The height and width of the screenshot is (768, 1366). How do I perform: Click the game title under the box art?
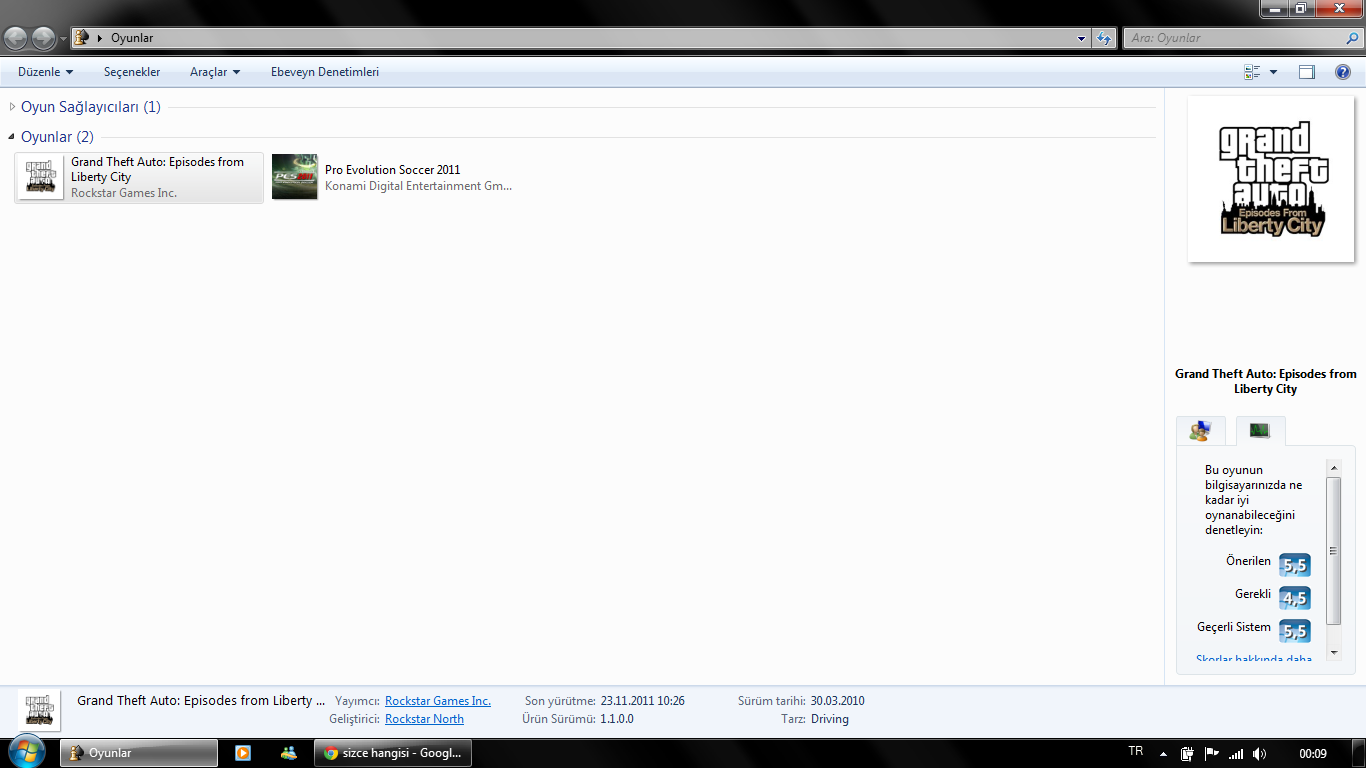pos(1266,381)
